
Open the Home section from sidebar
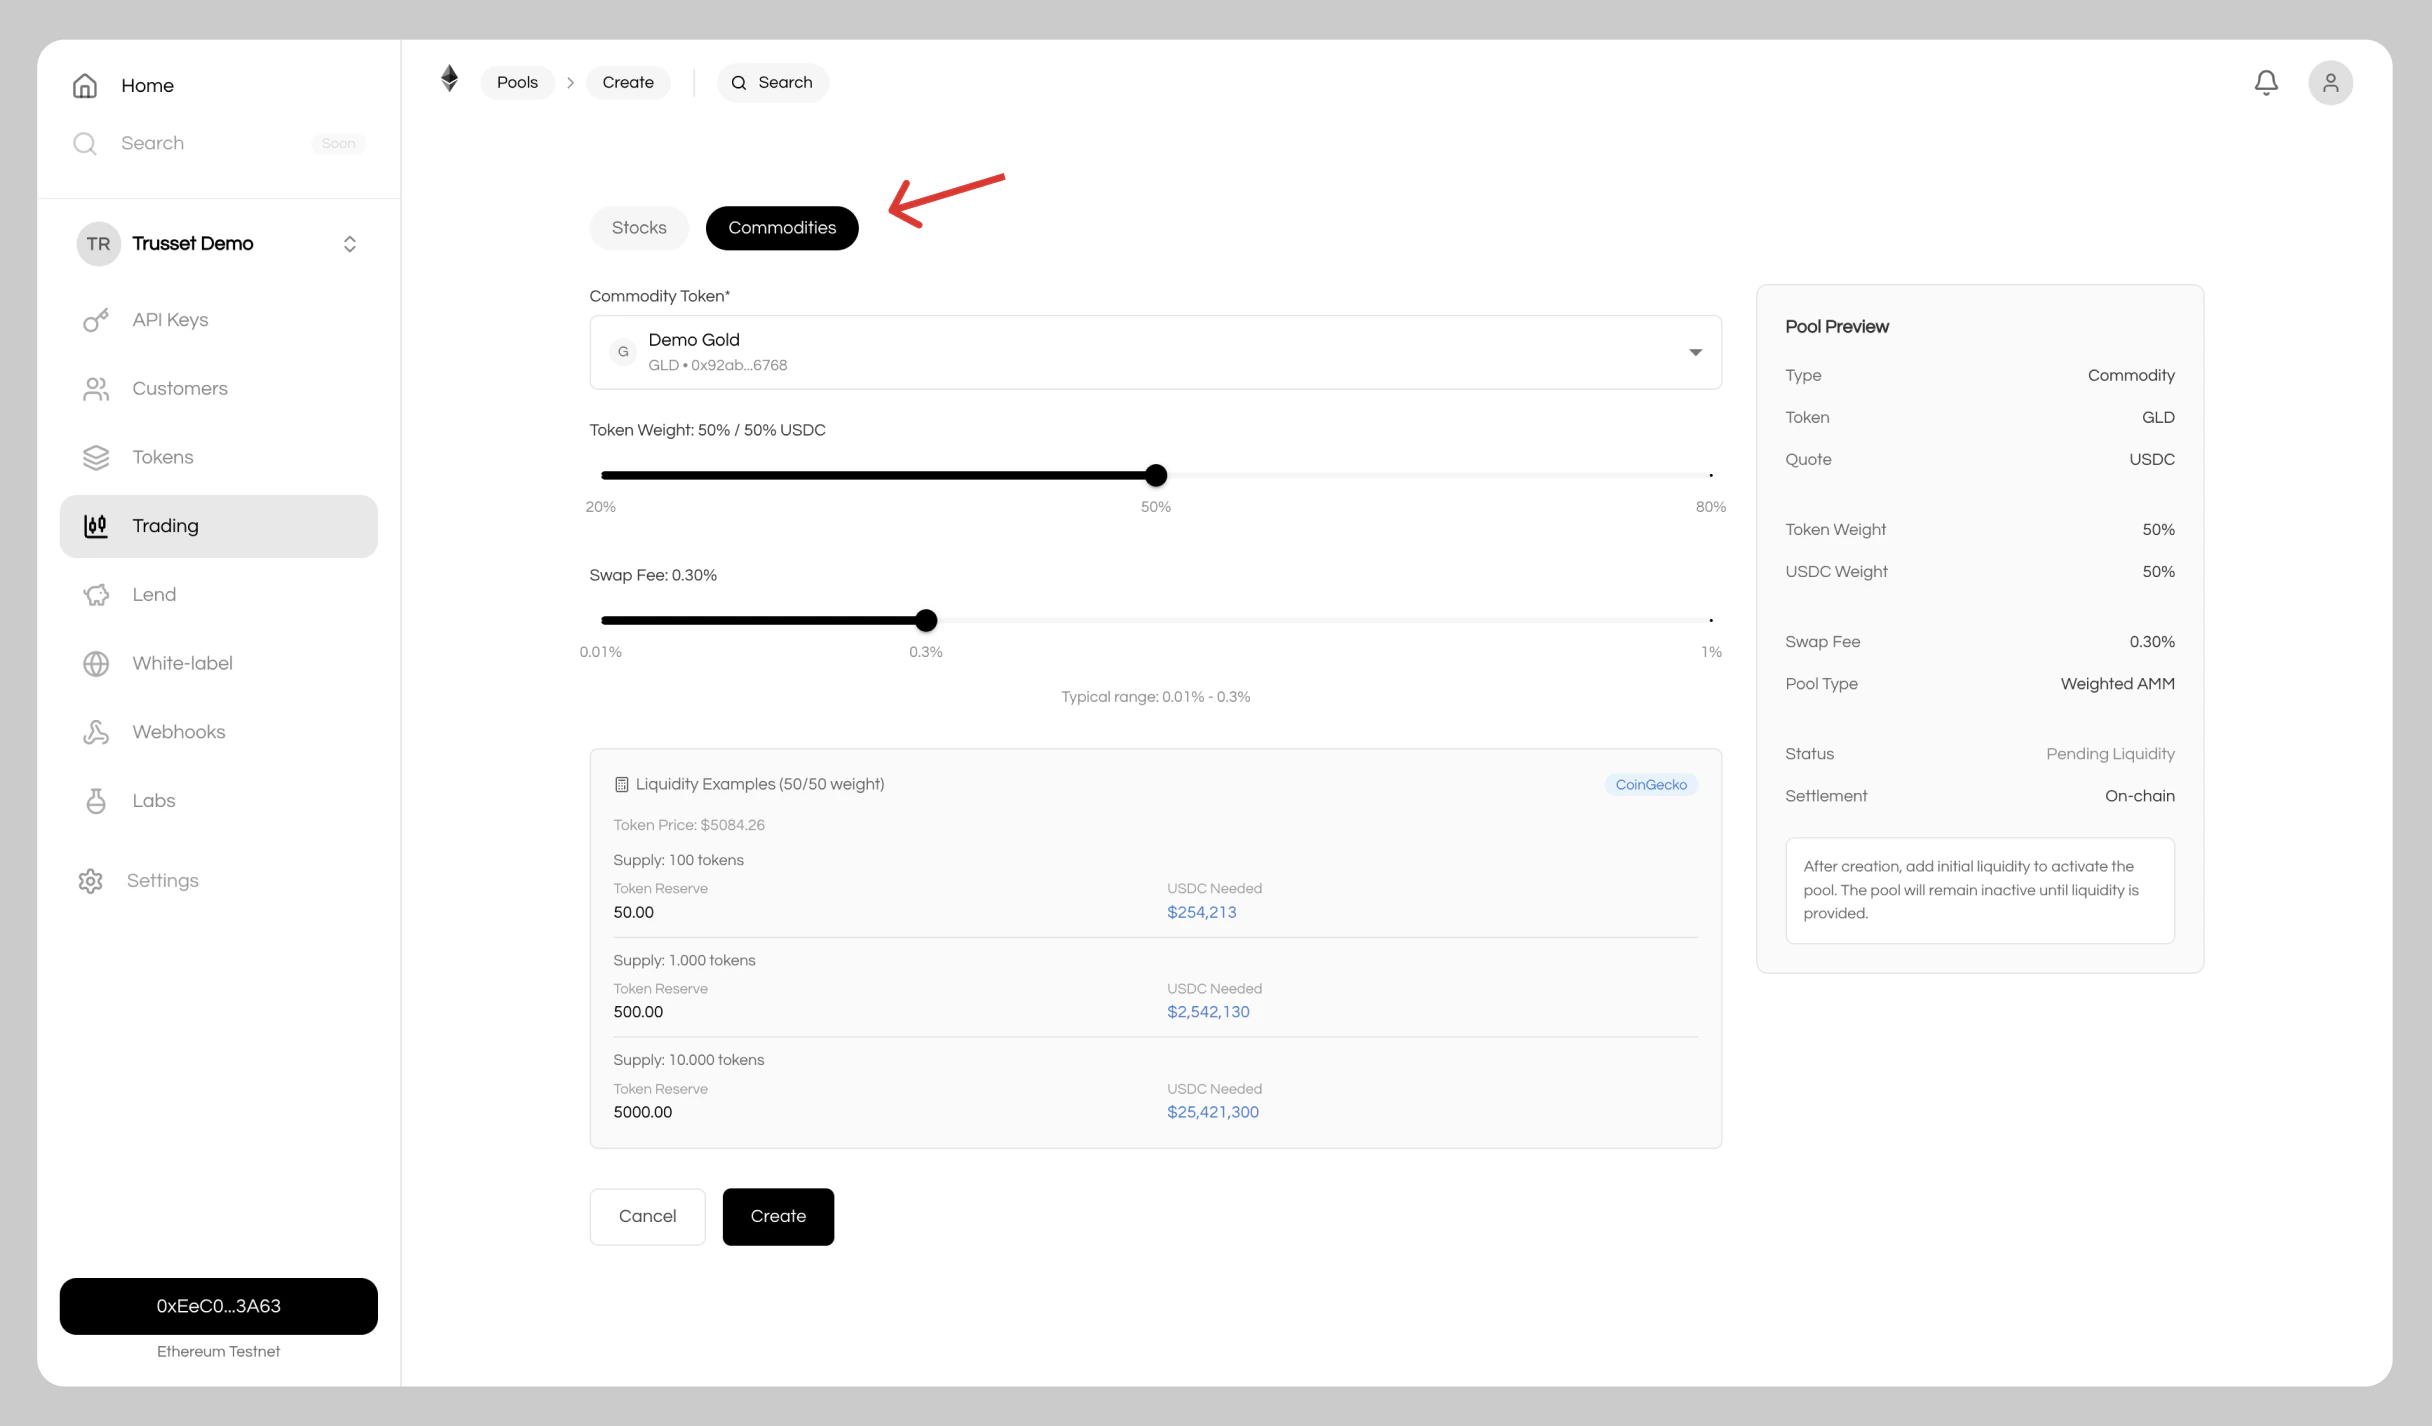(146, 85)
